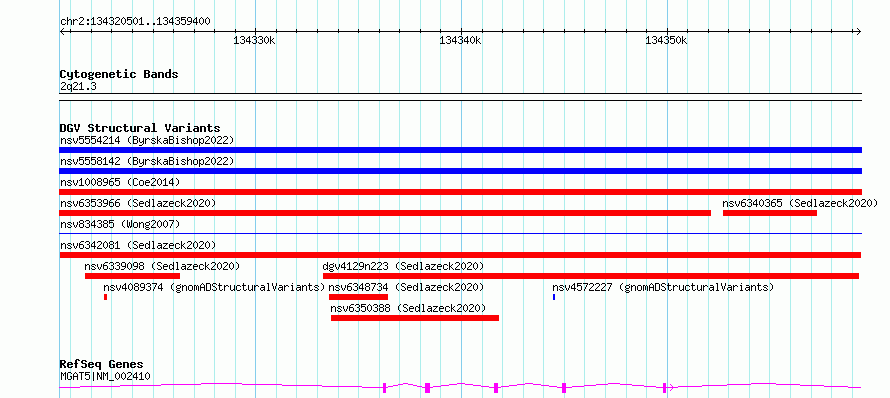Click the nsv6339098 red variant bar
The width and height of the screenshot is (890, 398).
pyautogui.click(x=132, y=276)
